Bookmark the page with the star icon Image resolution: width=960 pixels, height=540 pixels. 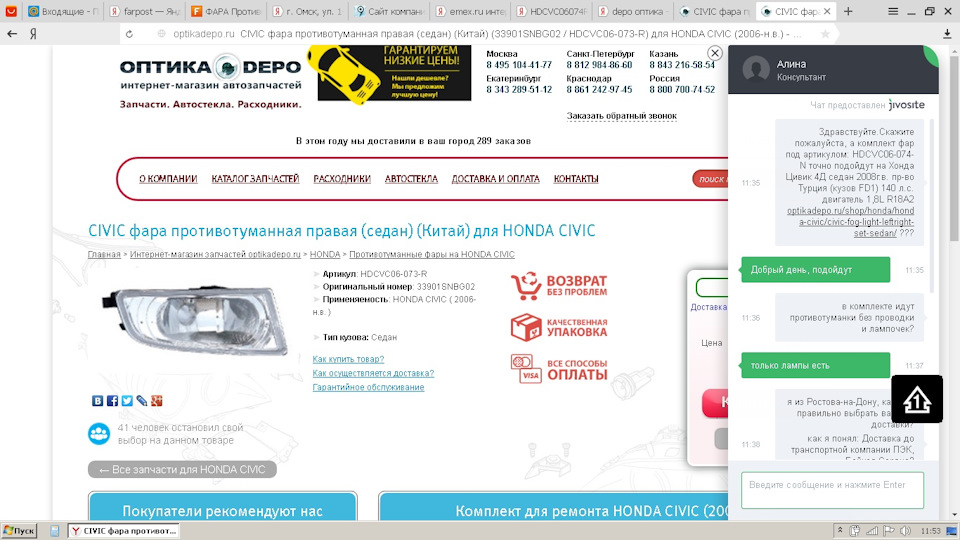tap(825, 34)
